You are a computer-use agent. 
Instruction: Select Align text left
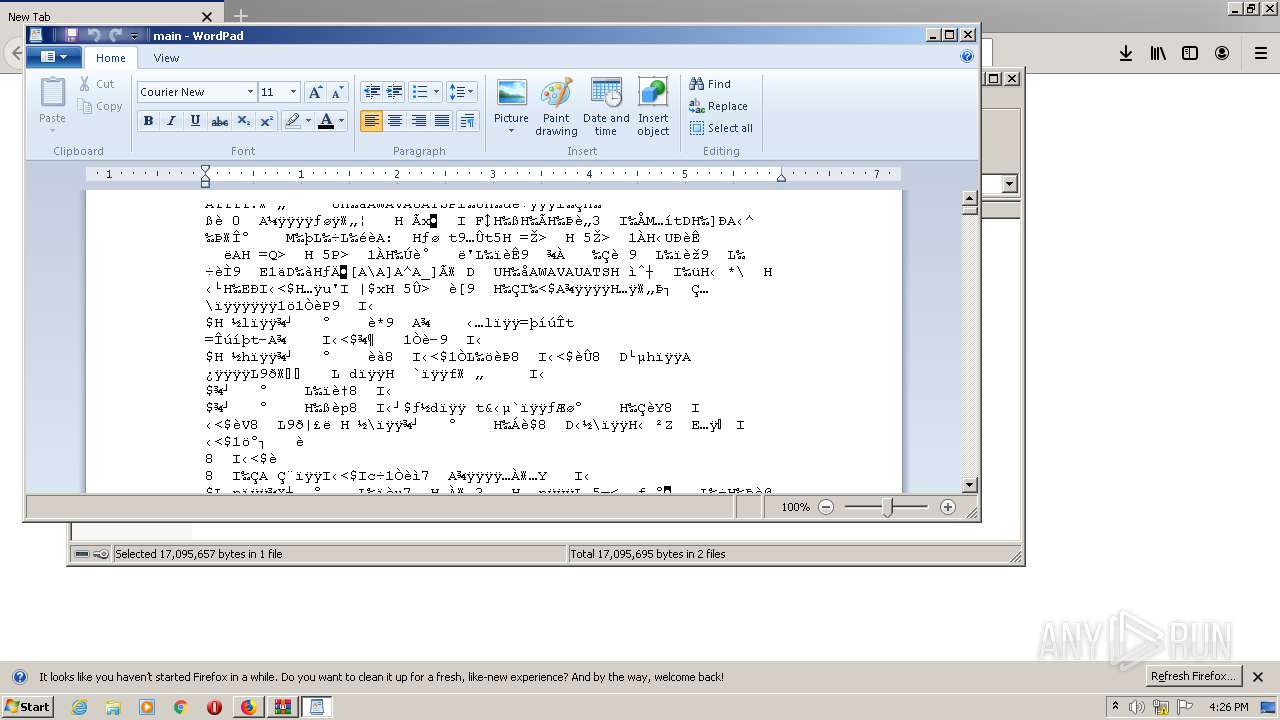[372, 121]
